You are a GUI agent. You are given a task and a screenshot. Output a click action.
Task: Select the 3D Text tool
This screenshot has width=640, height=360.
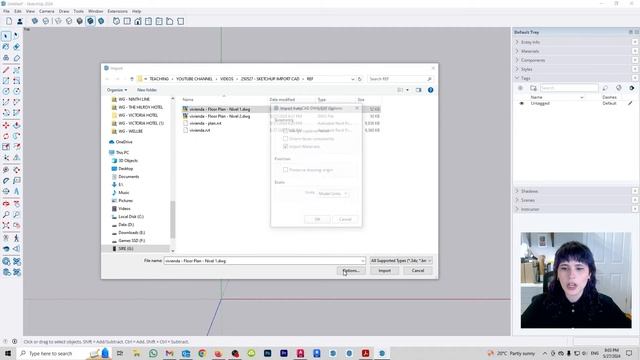point(16,191)
